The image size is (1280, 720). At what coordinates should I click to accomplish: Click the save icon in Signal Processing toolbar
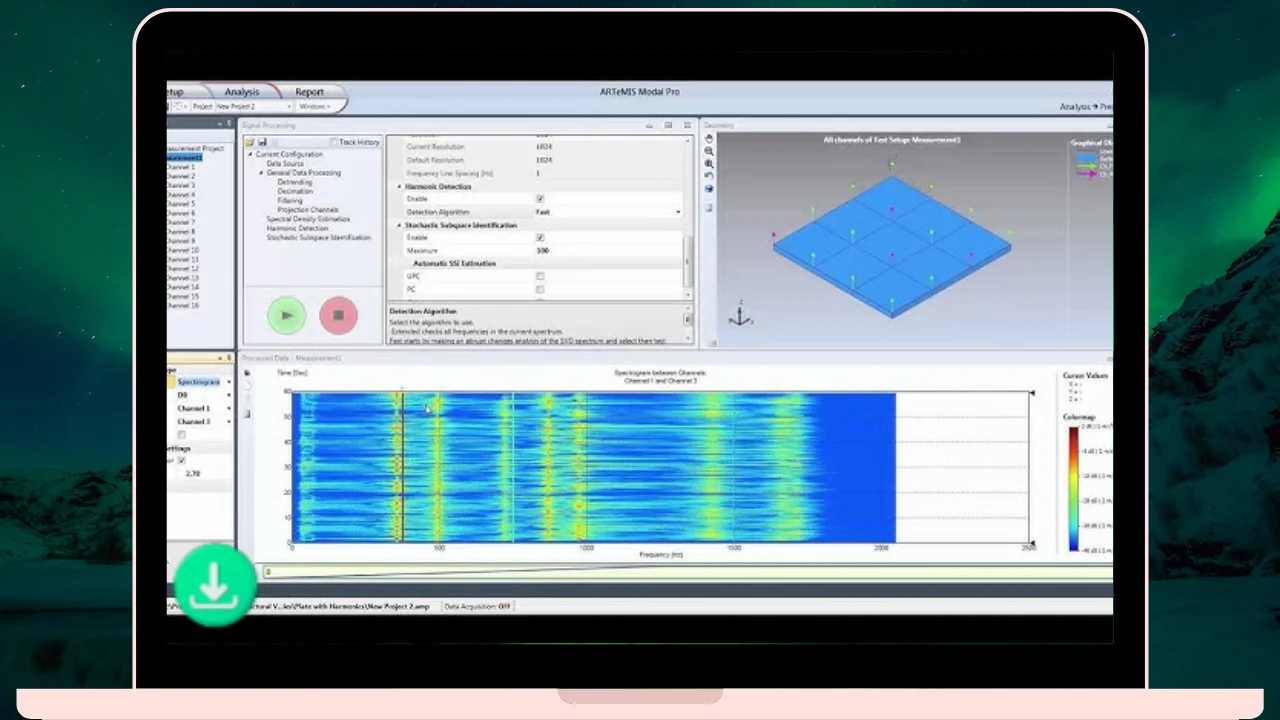(x=262, y=142)
